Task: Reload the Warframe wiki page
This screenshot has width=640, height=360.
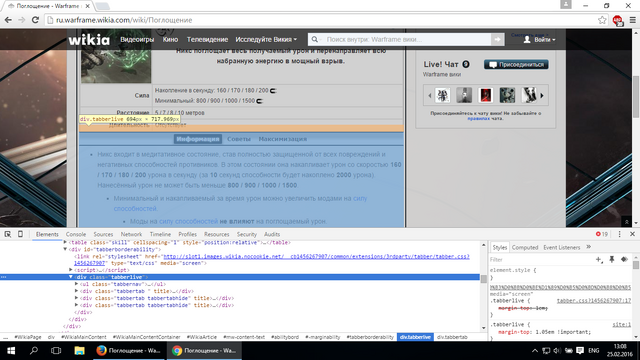Action: click(35, 20)
